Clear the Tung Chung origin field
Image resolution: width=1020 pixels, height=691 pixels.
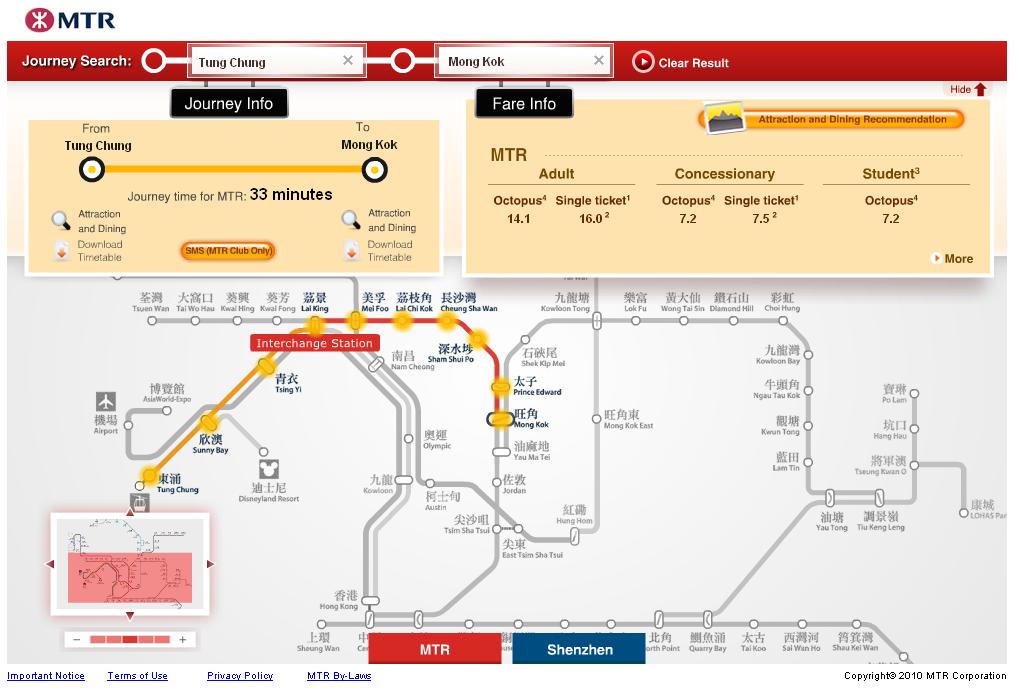tap(348, 61)
